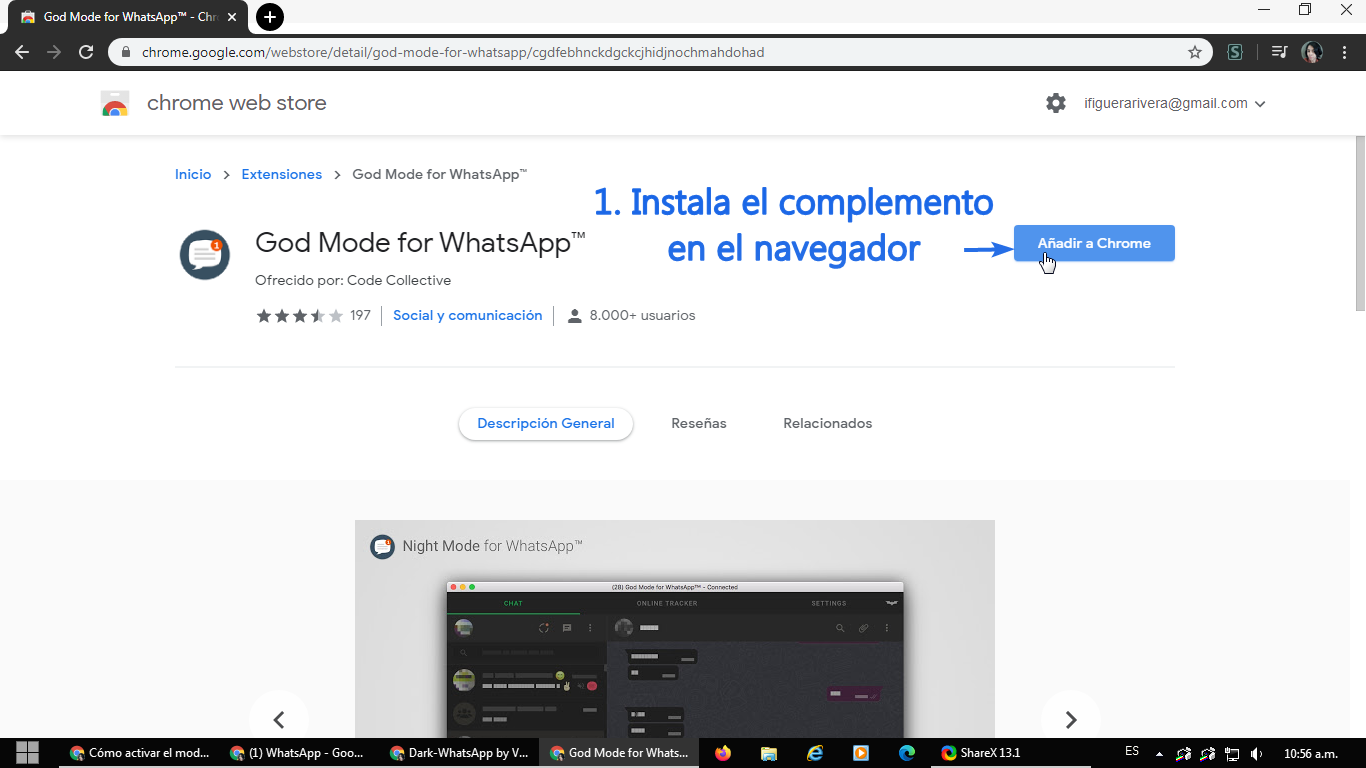Select God Mode for Whats... taskbar window
This screenshot has height=768, width=1366.
pos(619,753)
